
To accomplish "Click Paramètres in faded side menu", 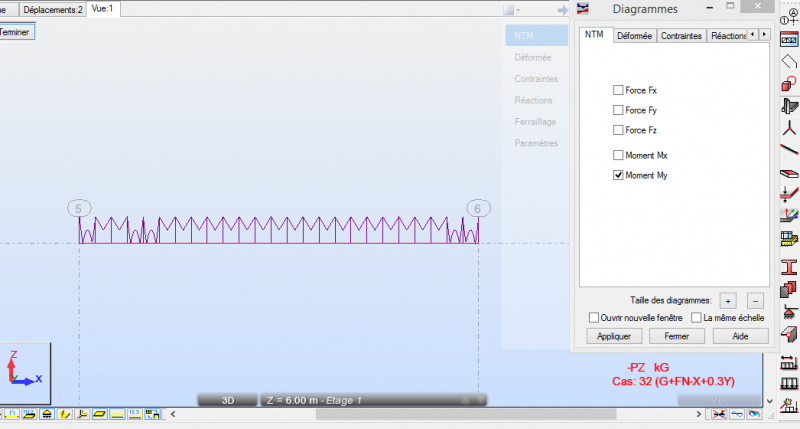I will coord(536,143).
